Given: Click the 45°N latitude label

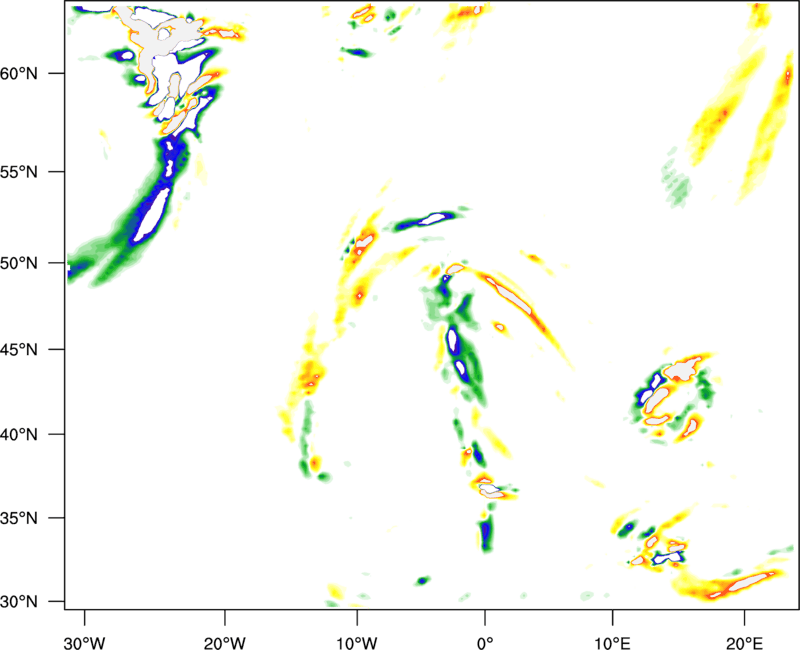Looking at the screenshot, I should (19, 349).
